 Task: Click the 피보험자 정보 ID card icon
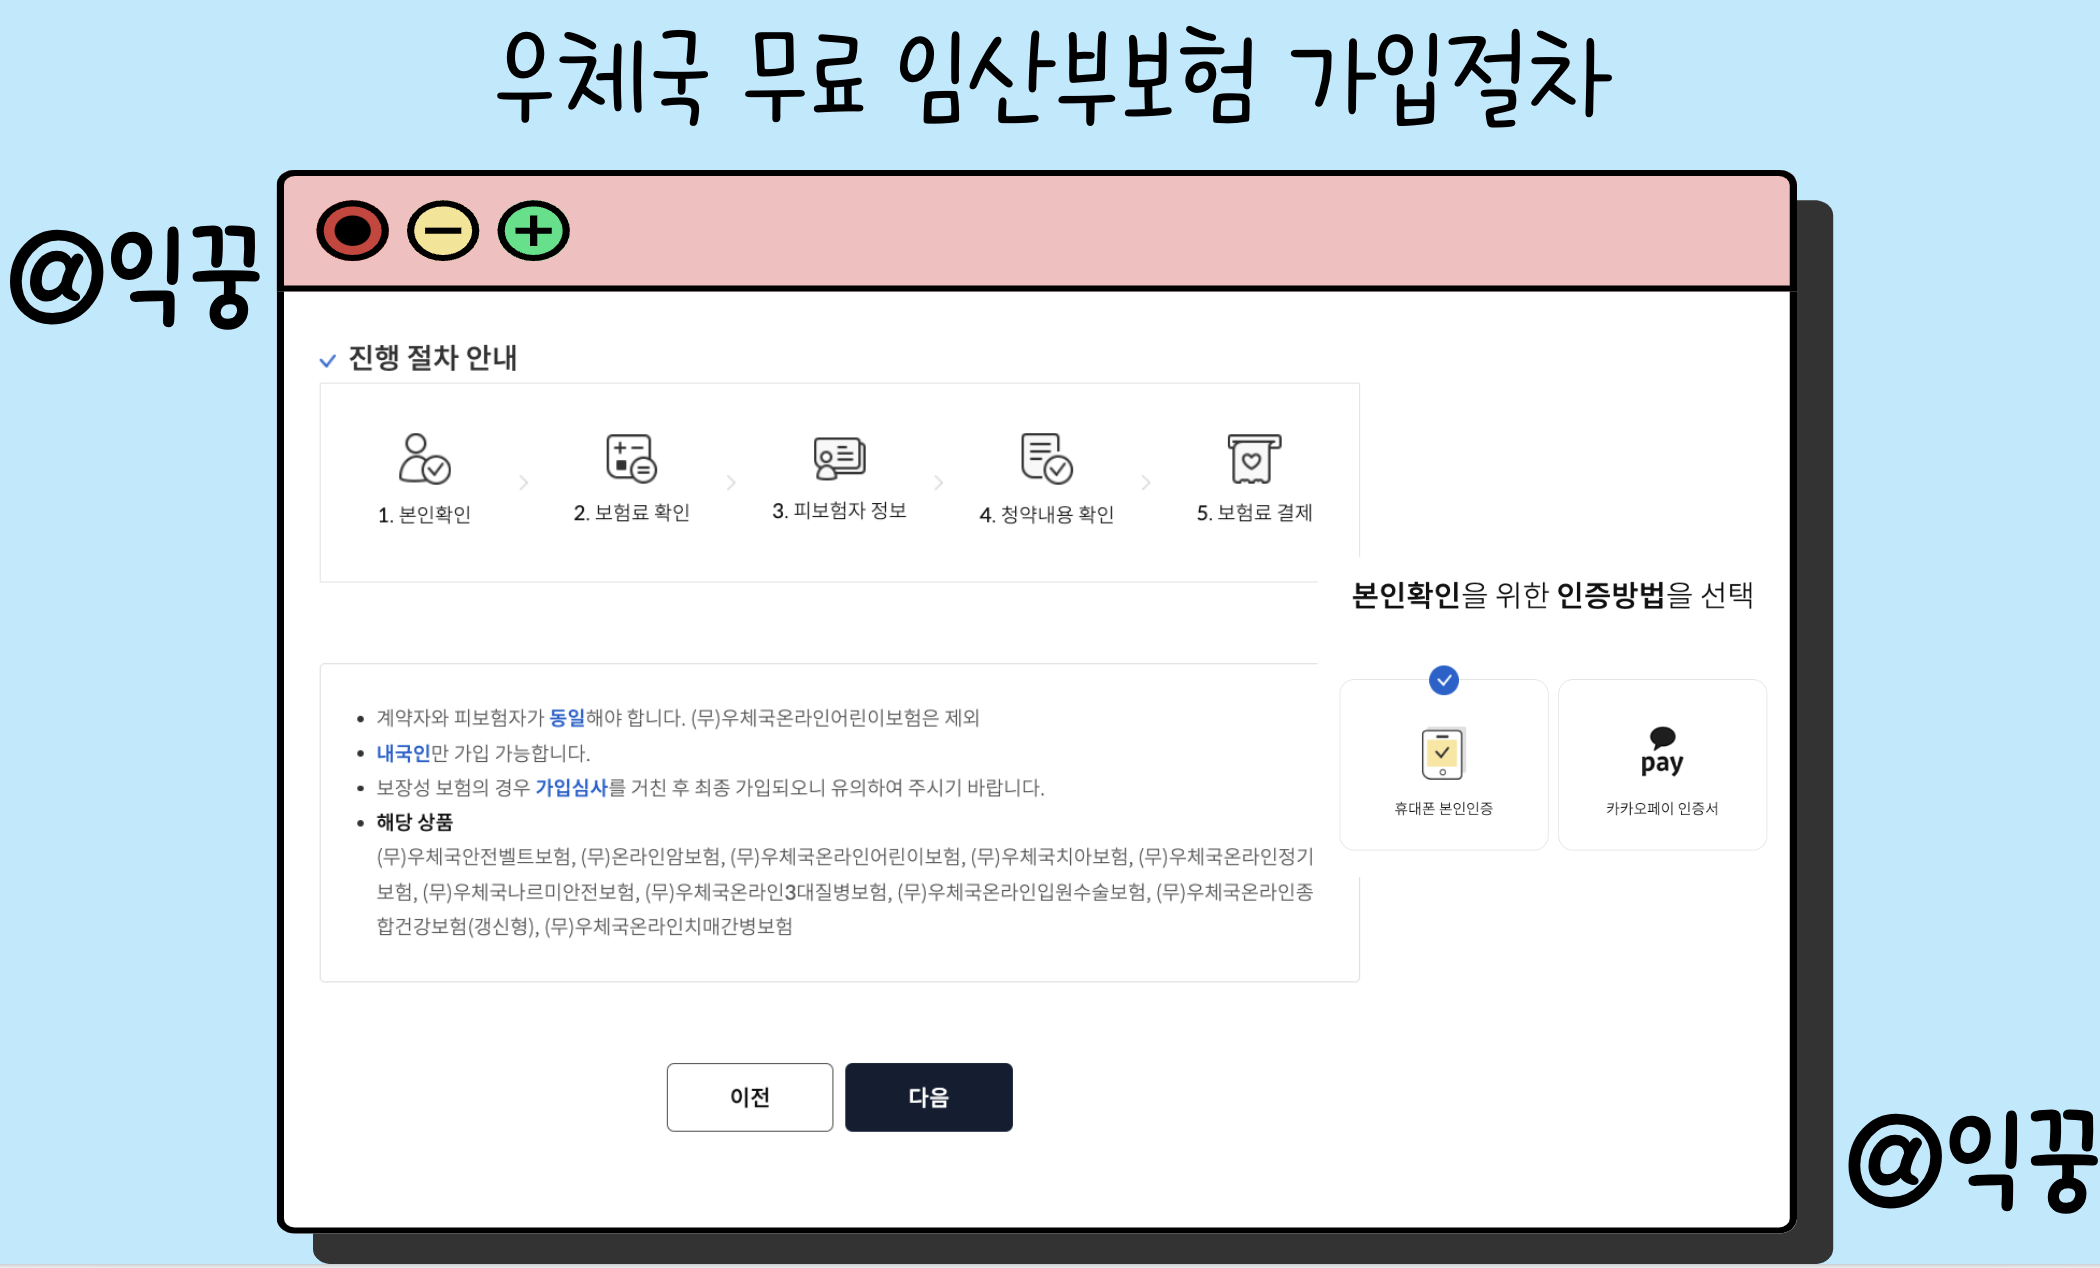coord(839,458)
